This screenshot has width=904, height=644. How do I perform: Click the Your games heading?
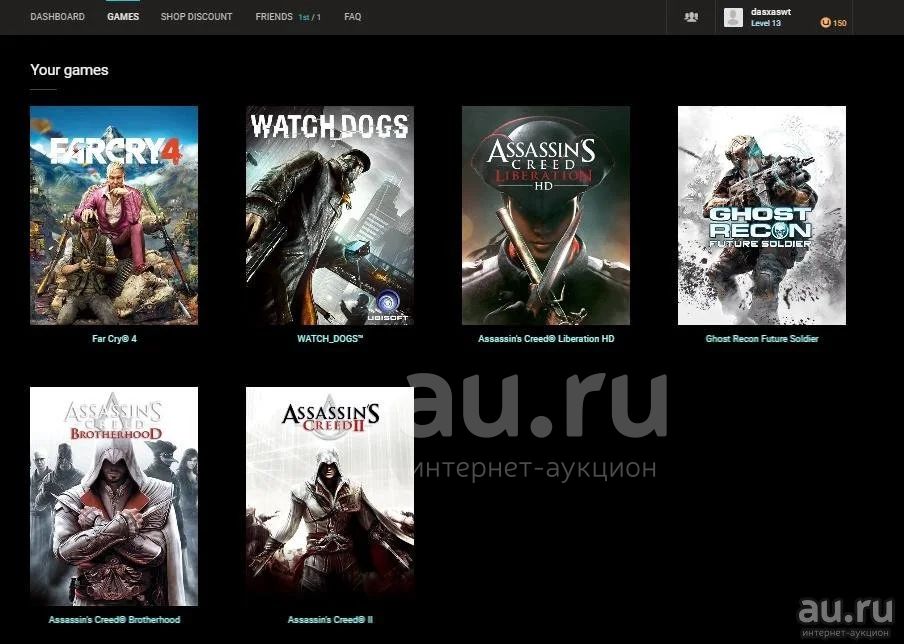69,70
